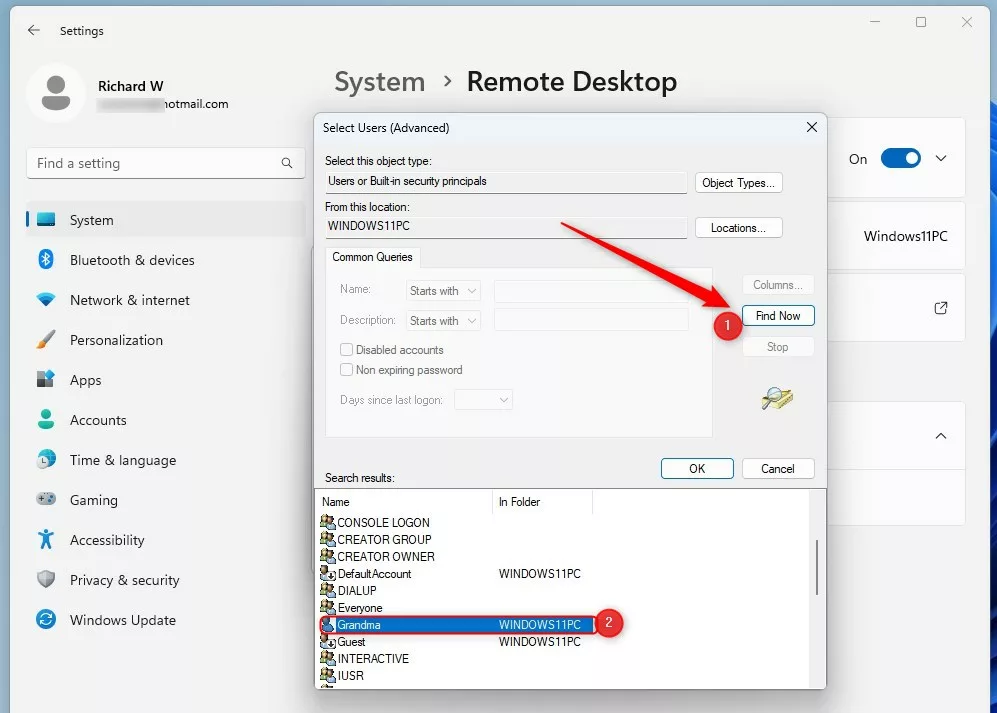Click the Find a setting search box
The height and width of the screenshot is (713, 997).
point(165,163)
